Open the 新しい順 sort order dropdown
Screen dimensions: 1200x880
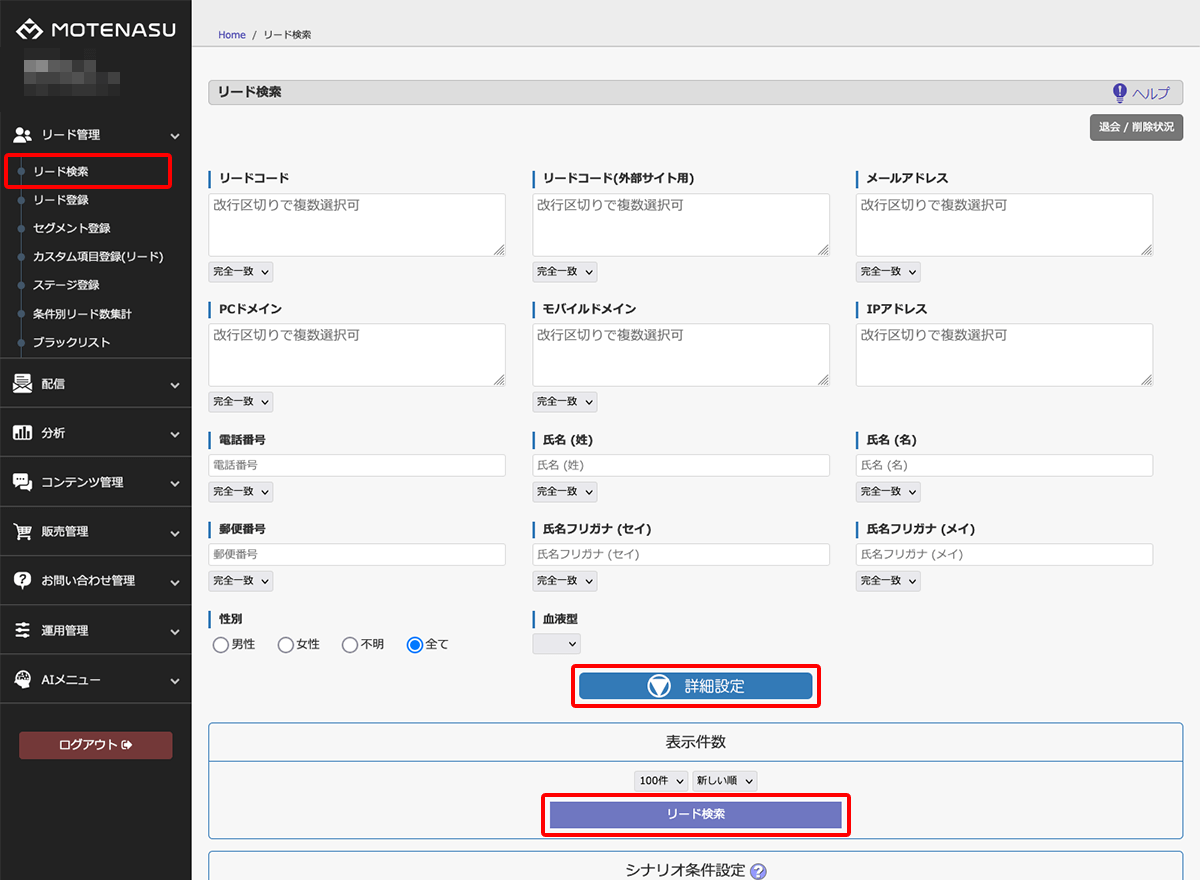(725, 780)
